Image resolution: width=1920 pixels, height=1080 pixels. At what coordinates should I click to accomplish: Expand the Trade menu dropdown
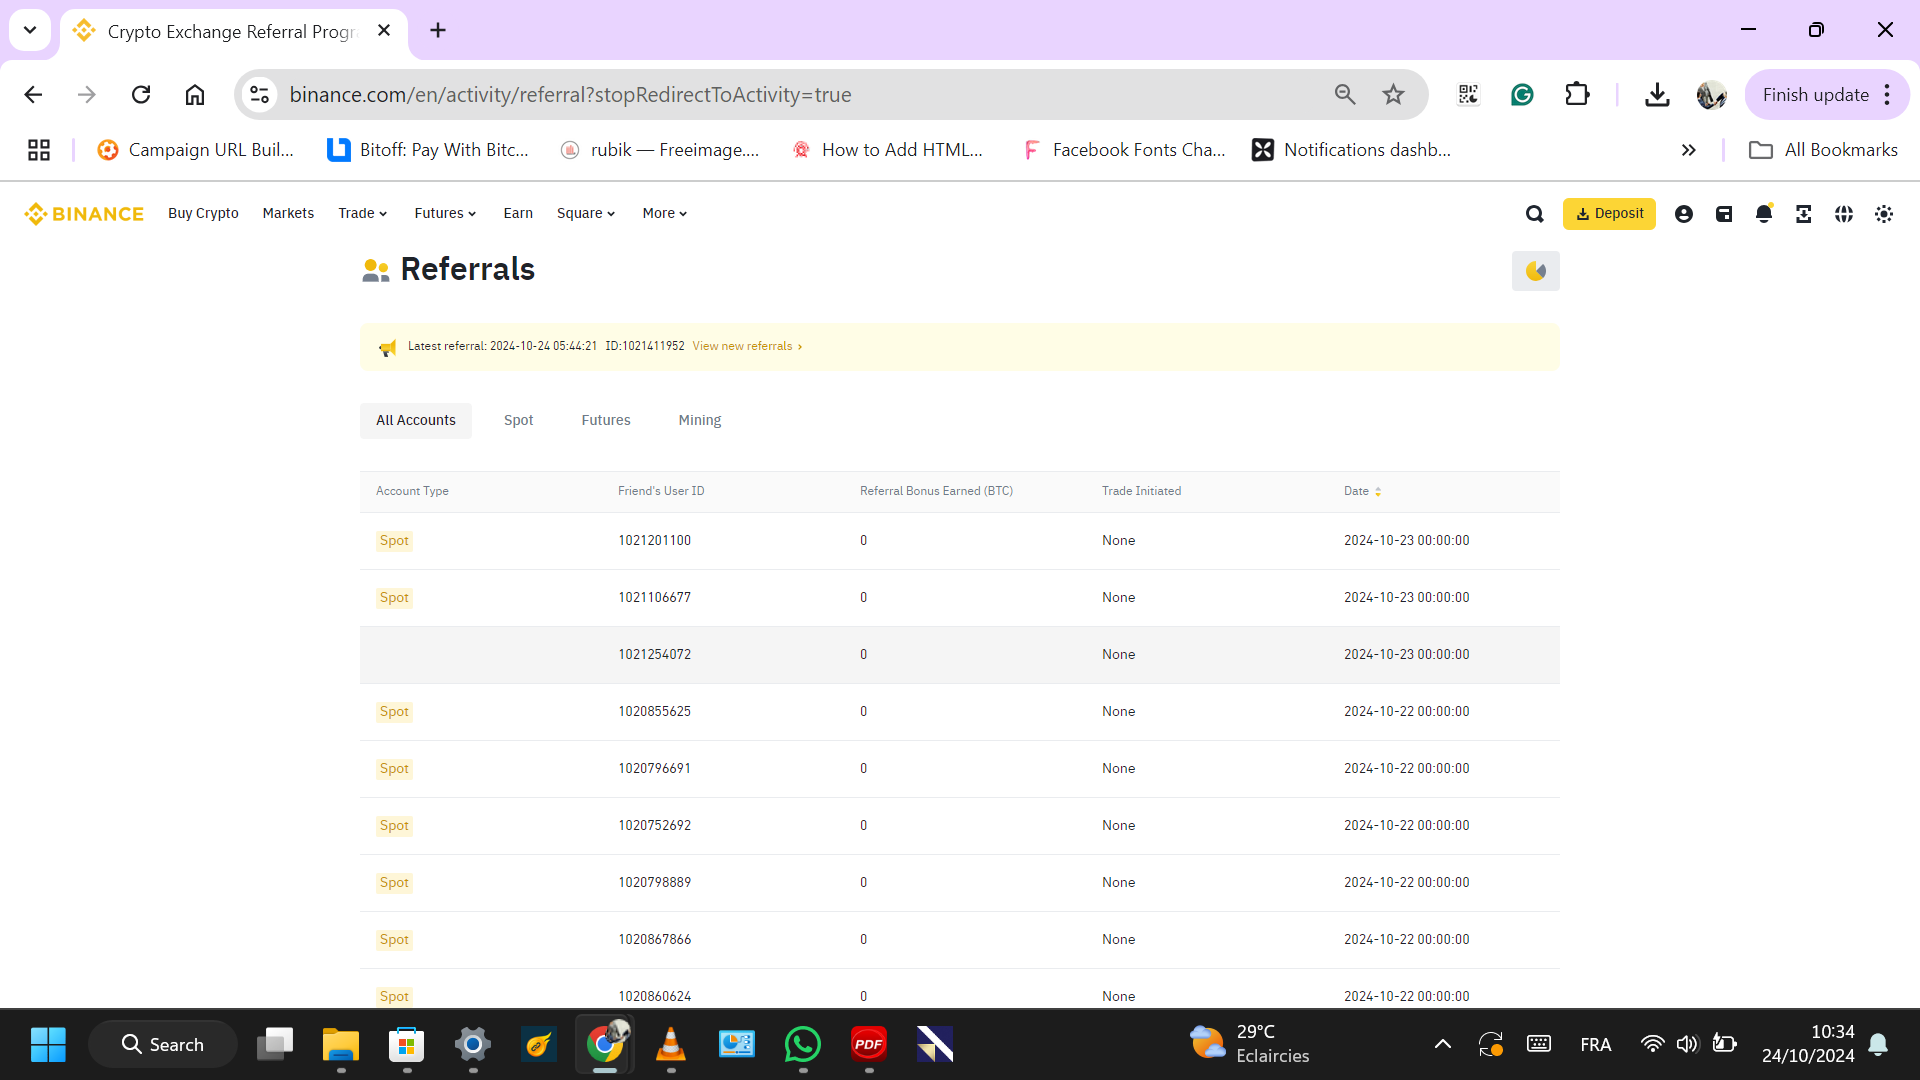coord(362,214)
